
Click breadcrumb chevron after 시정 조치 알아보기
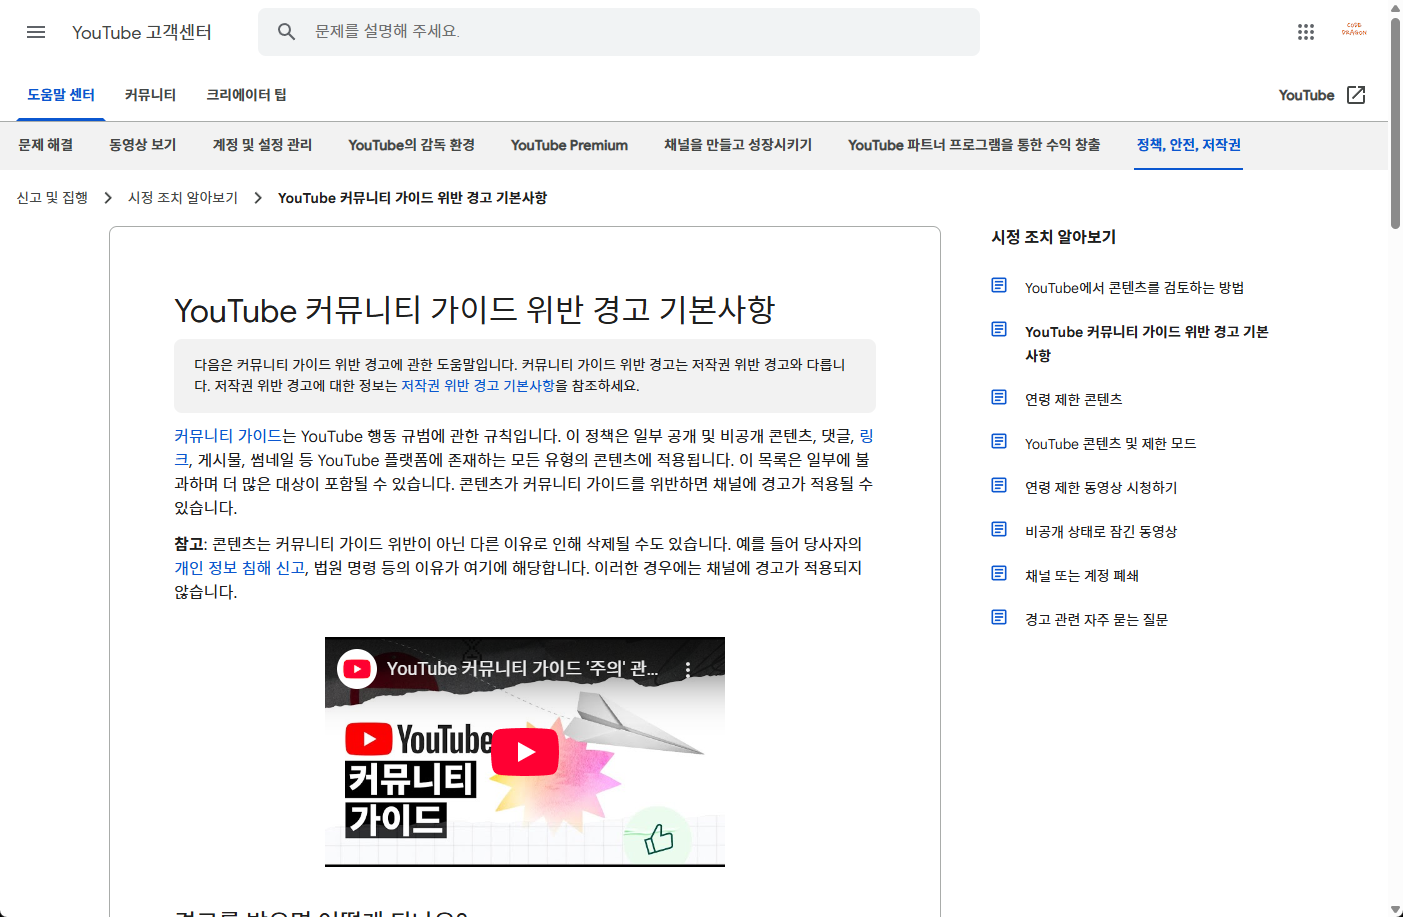tap(258, 198)
